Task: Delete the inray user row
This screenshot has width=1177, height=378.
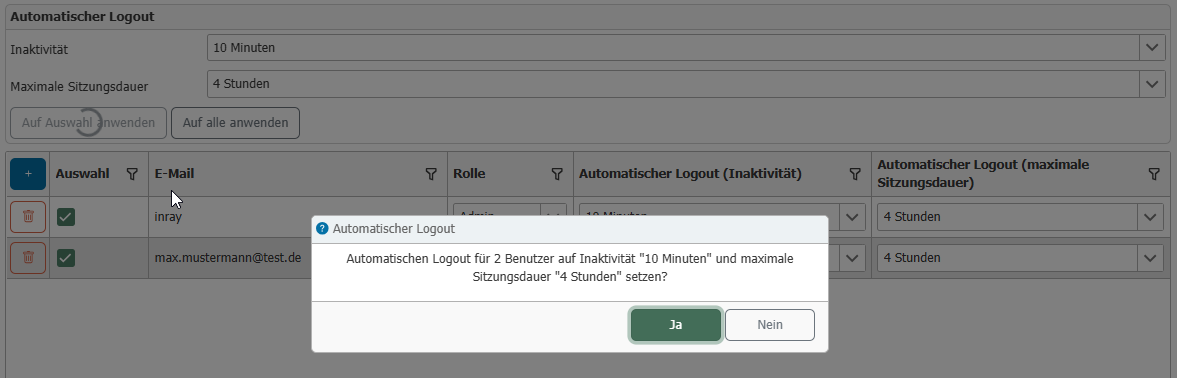Action: pos(29,217)
